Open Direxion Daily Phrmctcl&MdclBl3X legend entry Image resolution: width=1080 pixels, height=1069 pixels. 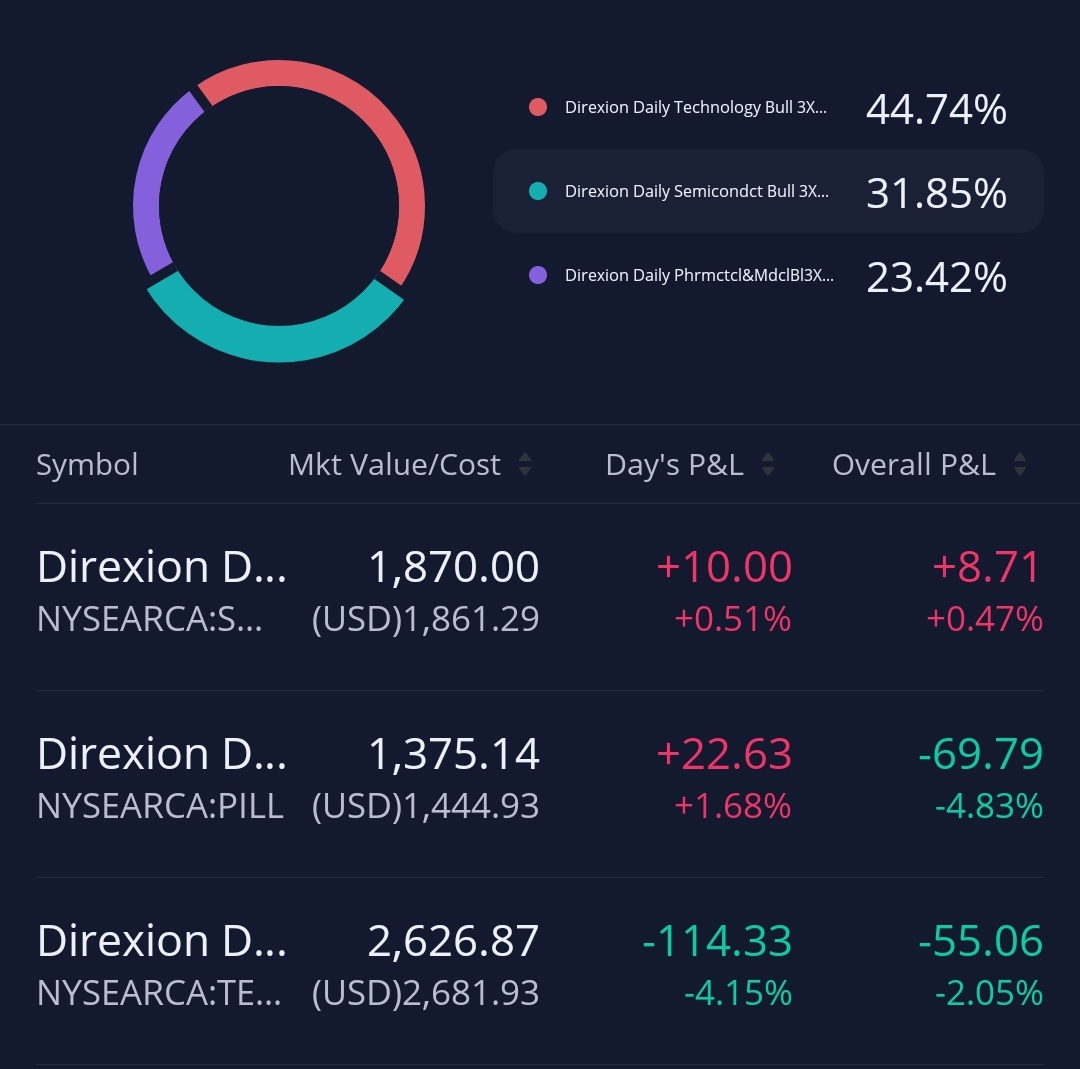(699, 275)
